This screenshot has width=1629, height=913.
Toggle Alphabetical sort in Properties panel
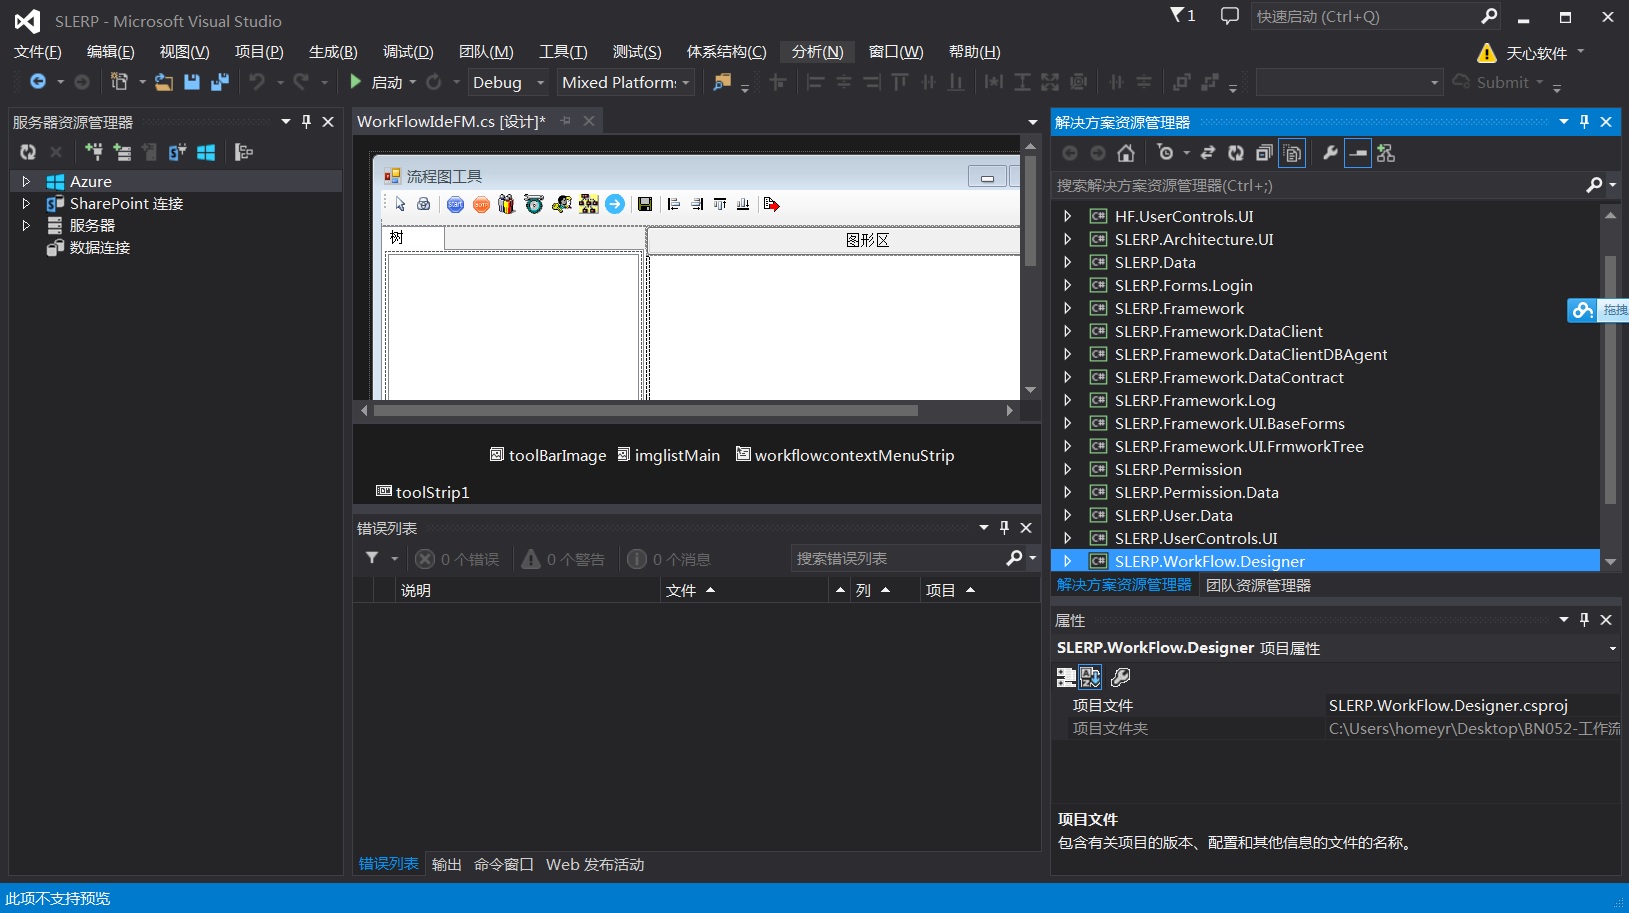point(1090,677)
